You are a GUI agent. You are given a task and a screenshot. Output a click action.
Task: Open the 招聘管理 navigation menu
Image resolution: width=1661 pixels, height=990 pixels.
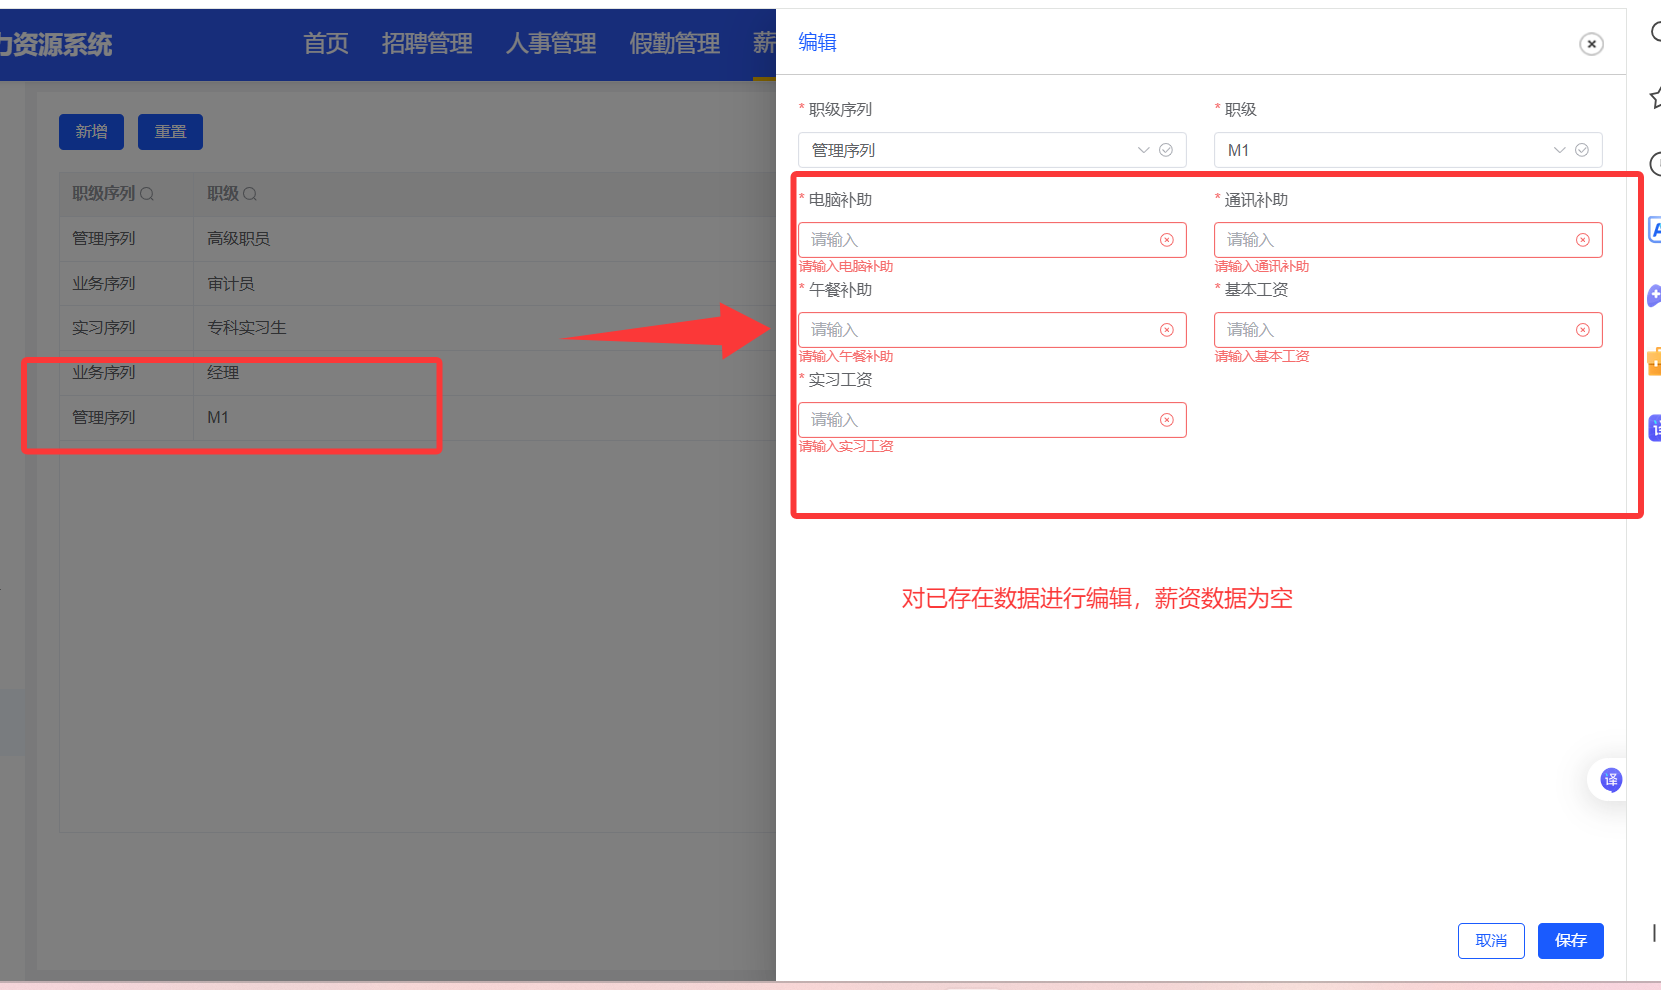click(427, 44)
